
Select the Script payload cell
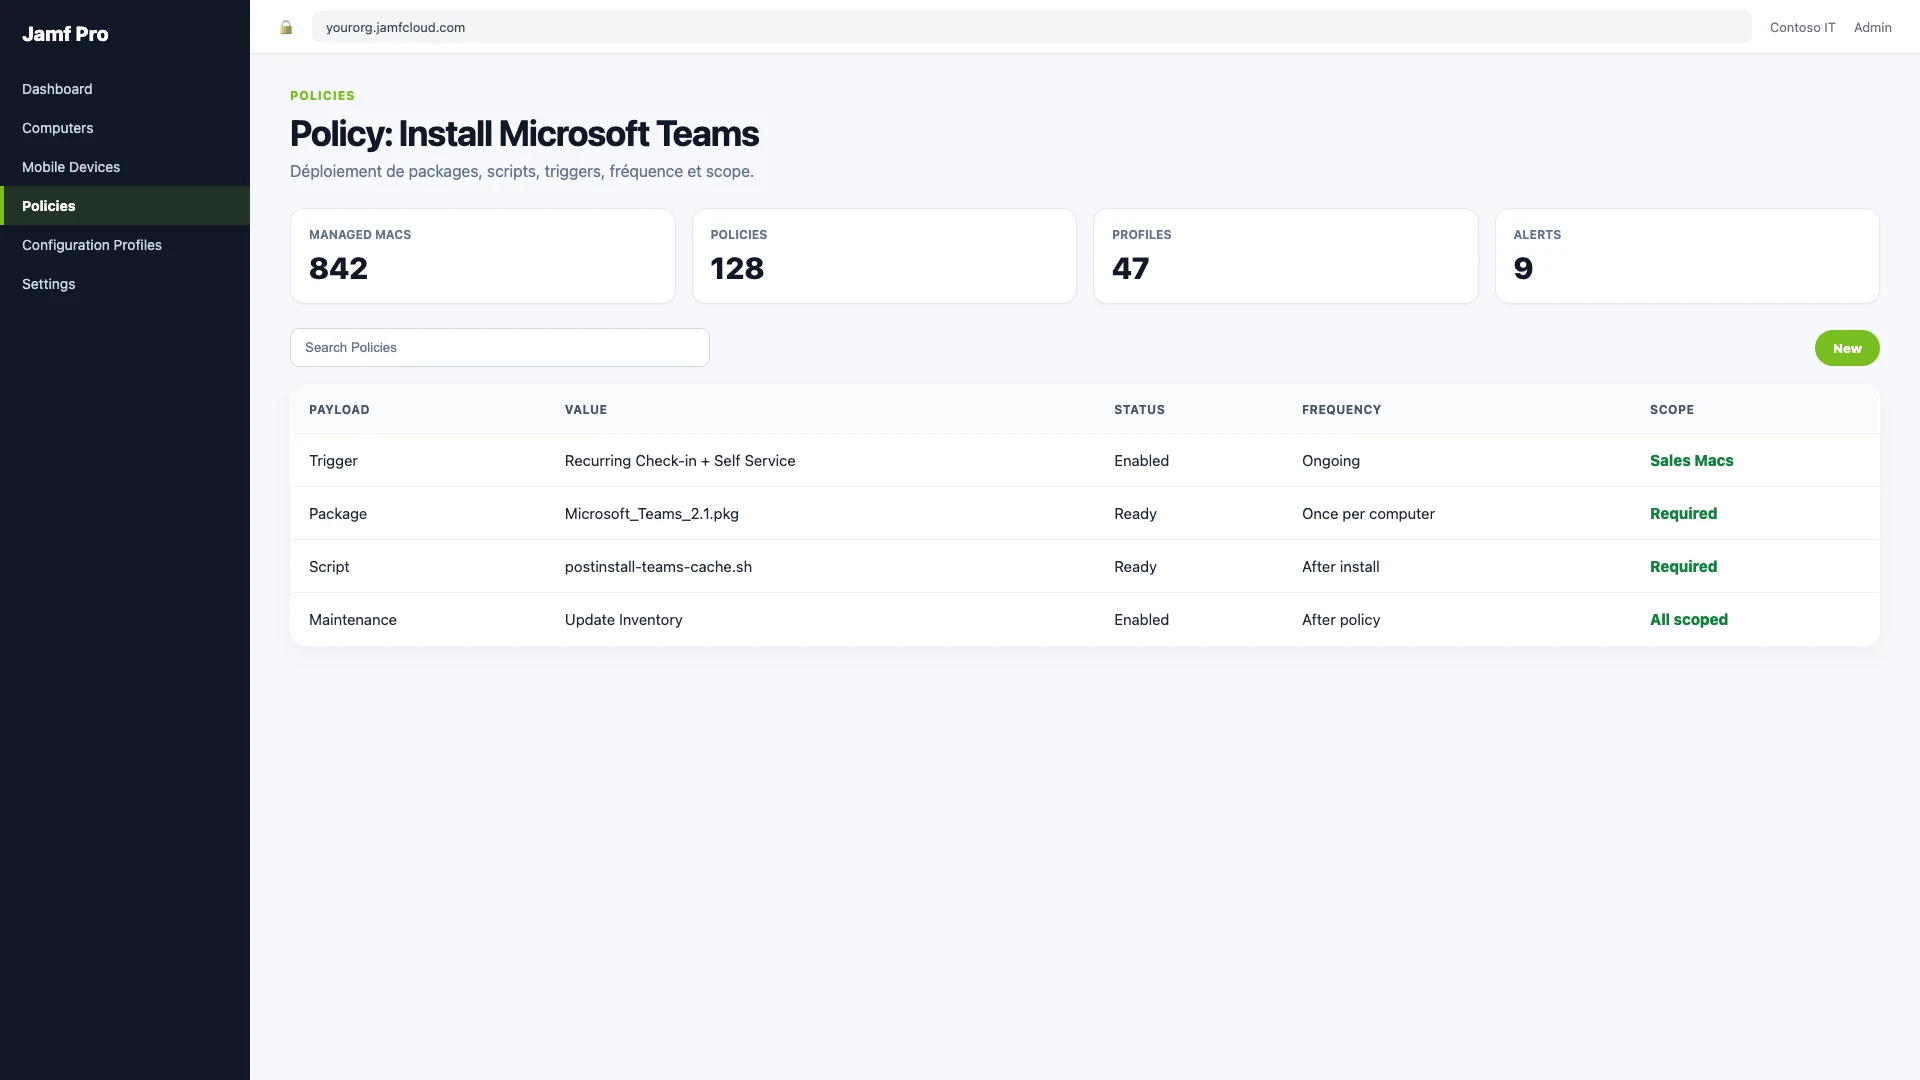tap(329, 566)
